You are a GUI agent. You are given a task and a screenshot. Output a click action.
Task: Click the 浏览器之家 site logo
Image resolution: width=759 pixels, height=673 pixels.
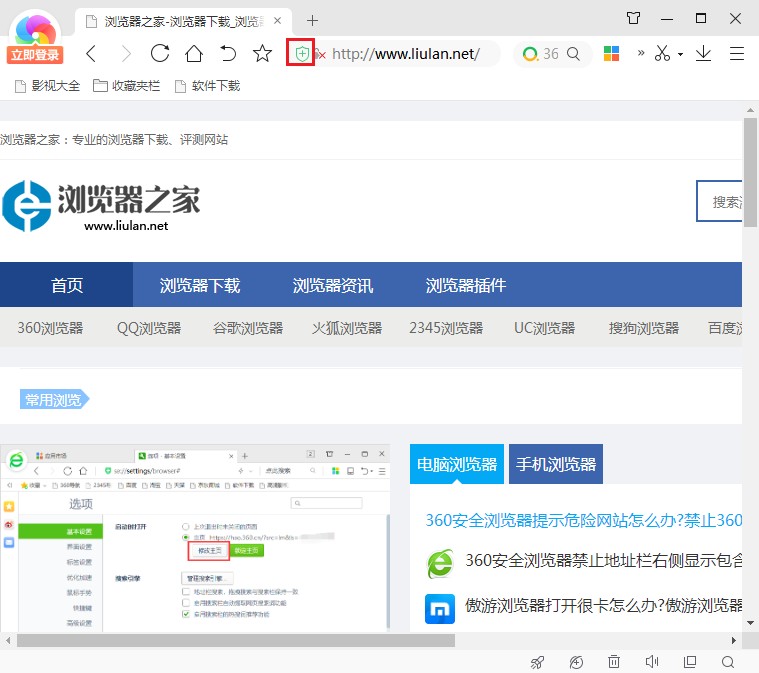[x=101, y=206]
